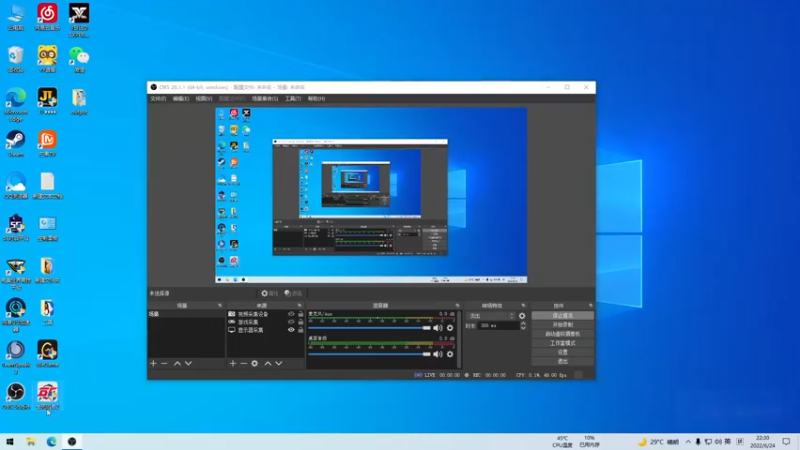Show hidden system tray icons chevron
Viewport: 800px width, 450px height.
(x=688, y=442)
